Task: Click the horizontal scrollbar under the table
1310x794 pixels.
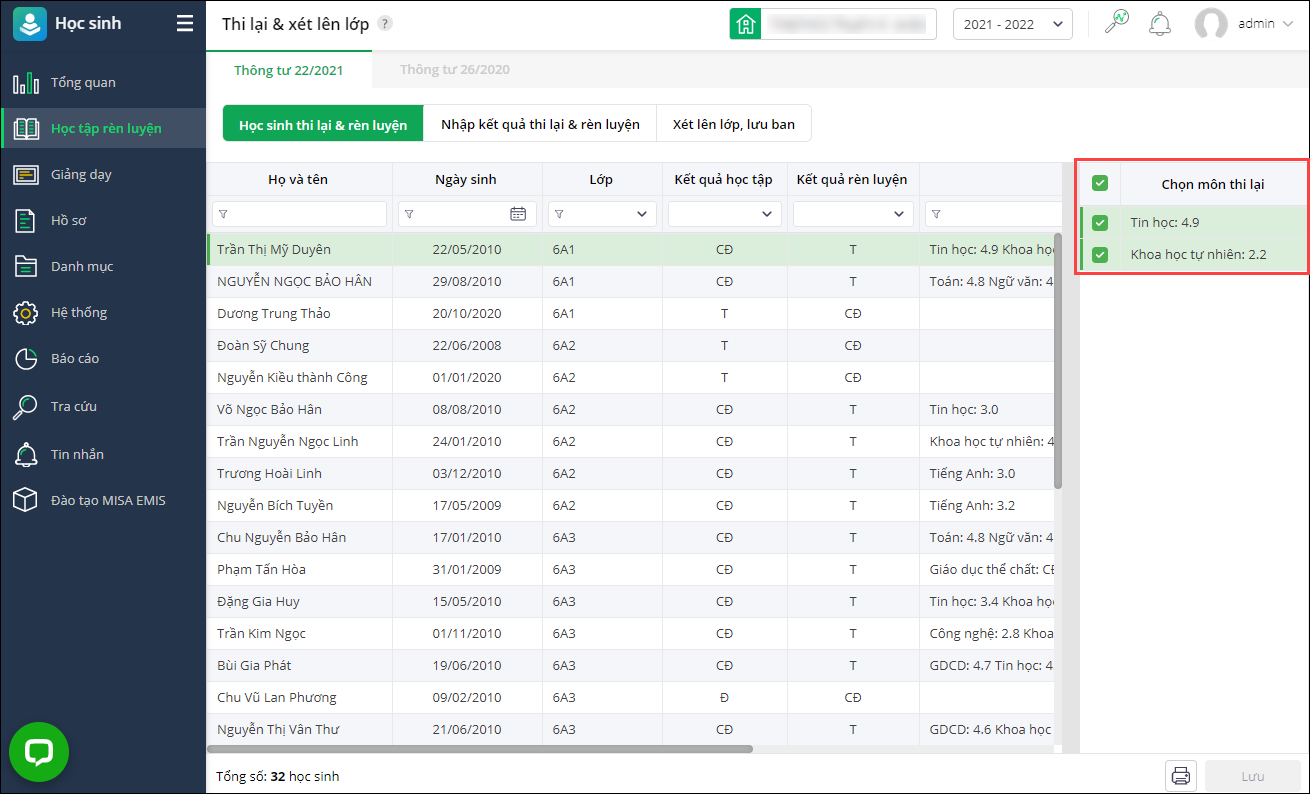Action: 480,748
